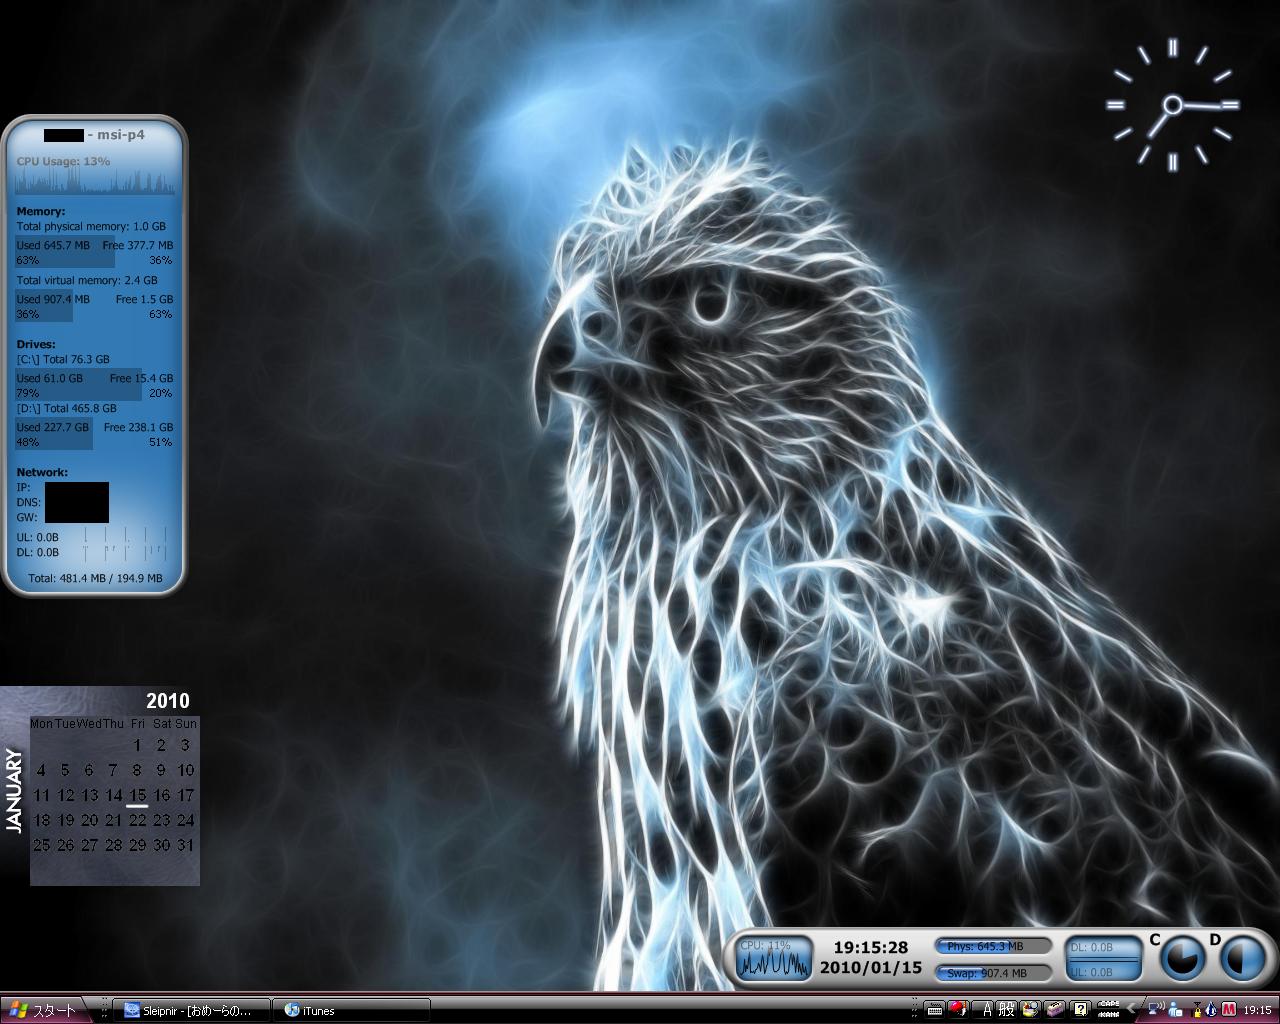The height and width of the screenshot is (1024, 1280).
Task: Click 'Total physical memory: 1.0 GB' text
Action: pyautogui.click(x=91, y=226)
